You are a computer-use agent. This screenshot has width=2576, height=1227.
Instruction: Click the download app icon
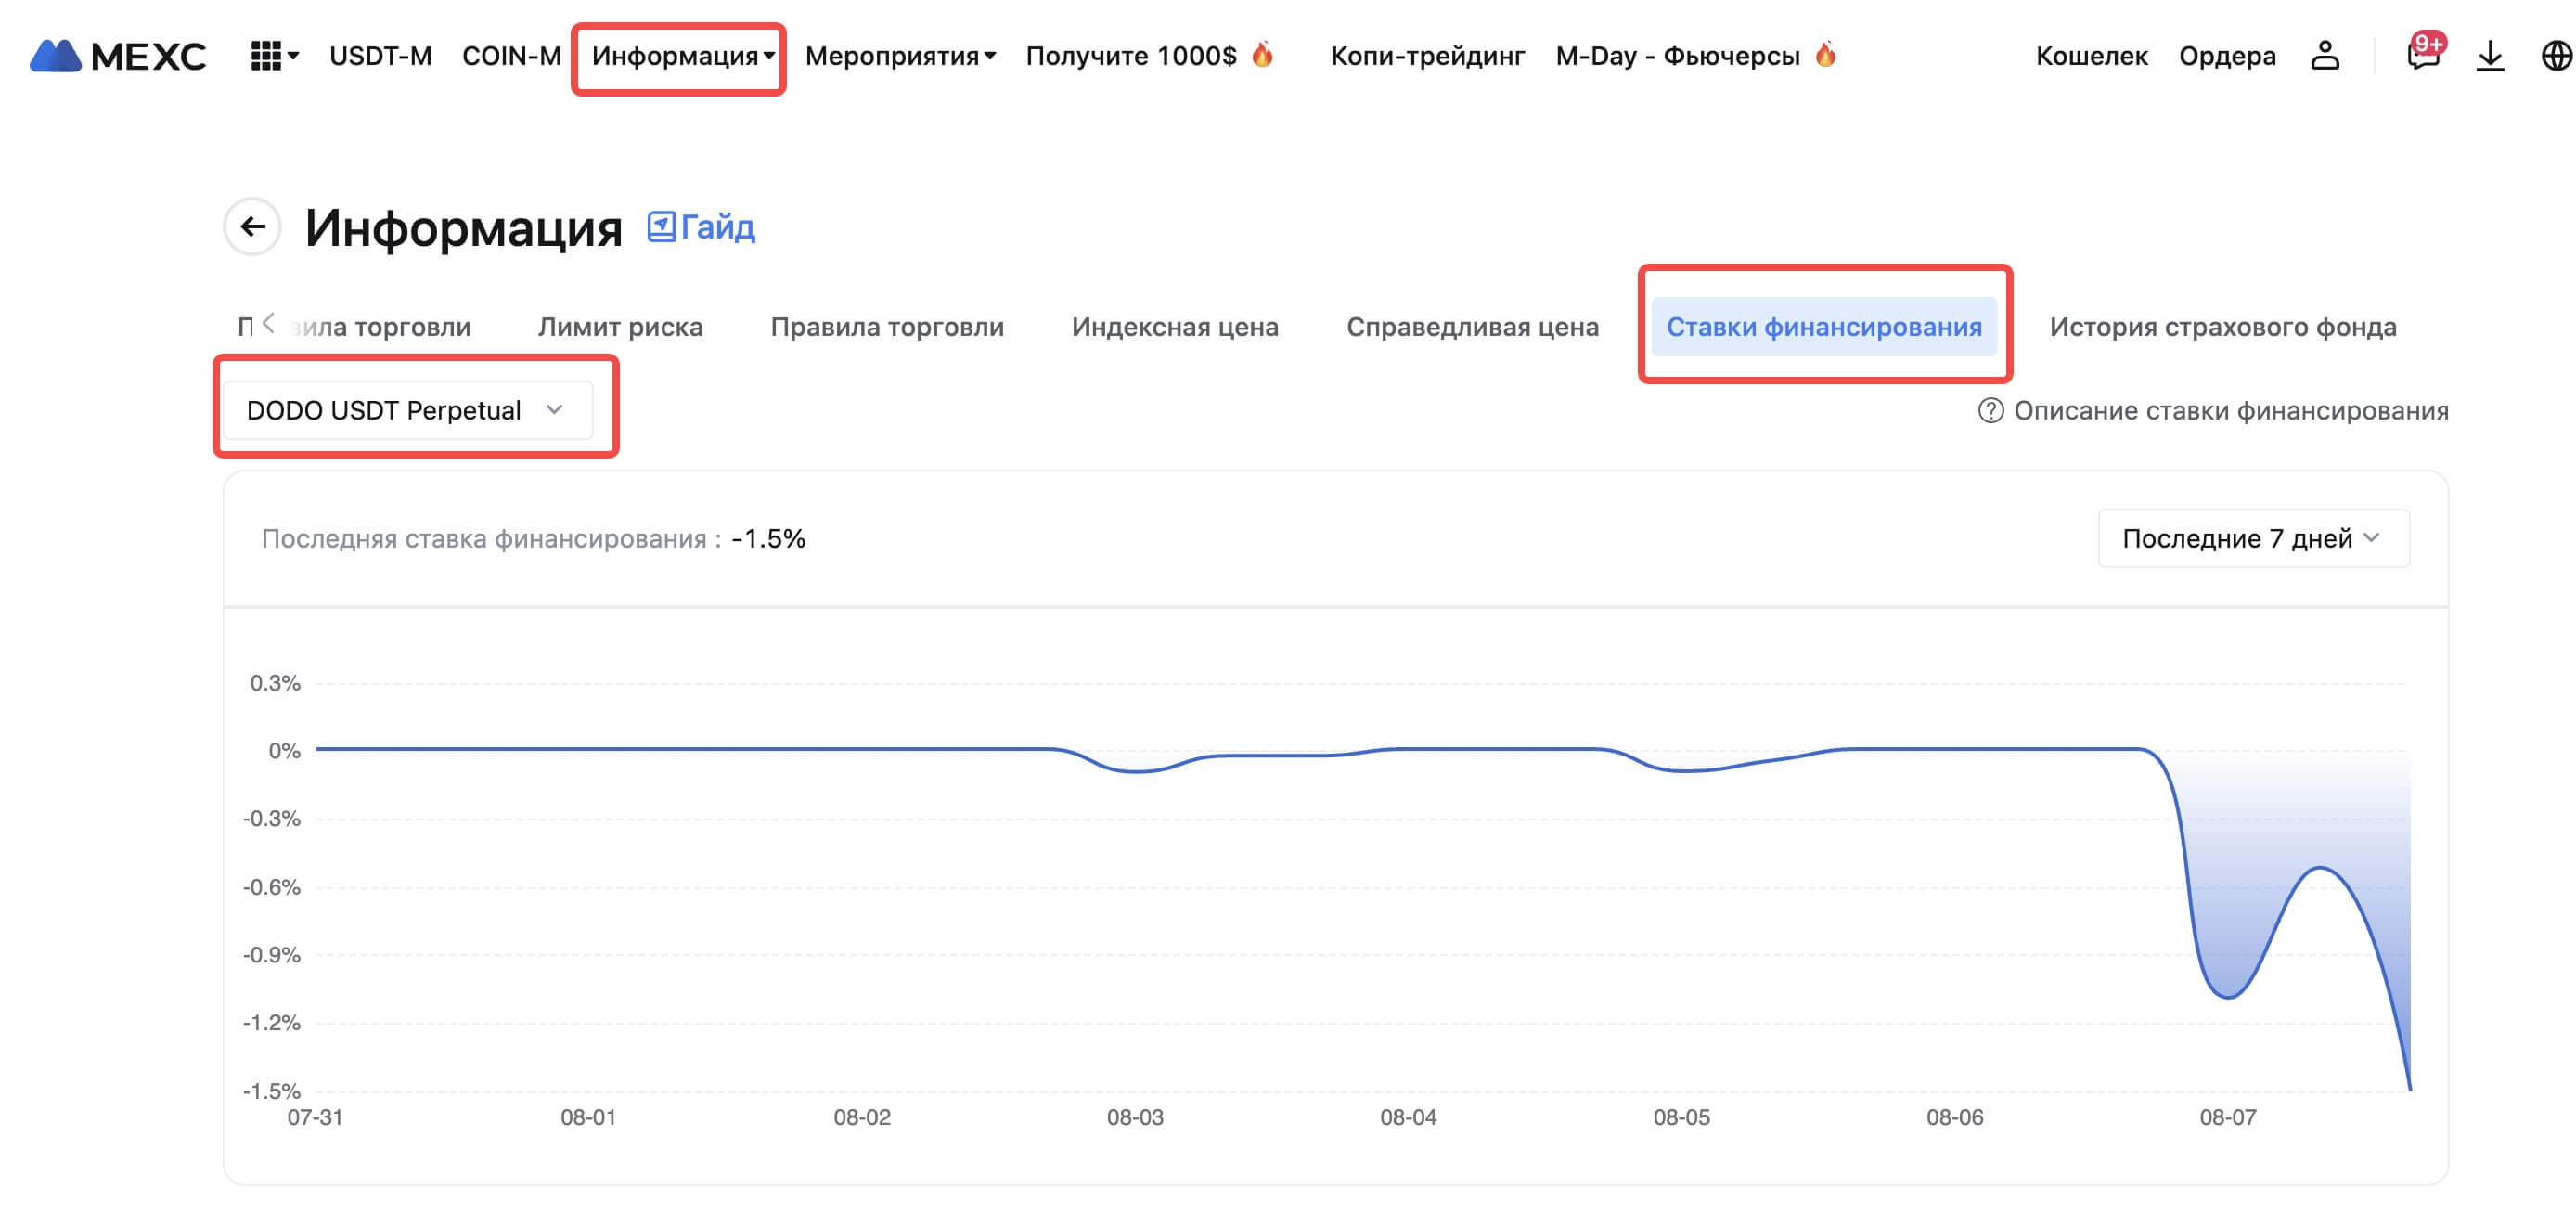[x=2490, y=56]
